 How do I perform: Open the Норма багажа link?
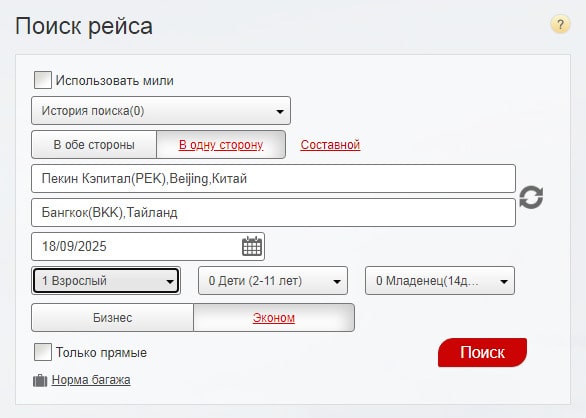coord(91,380)
